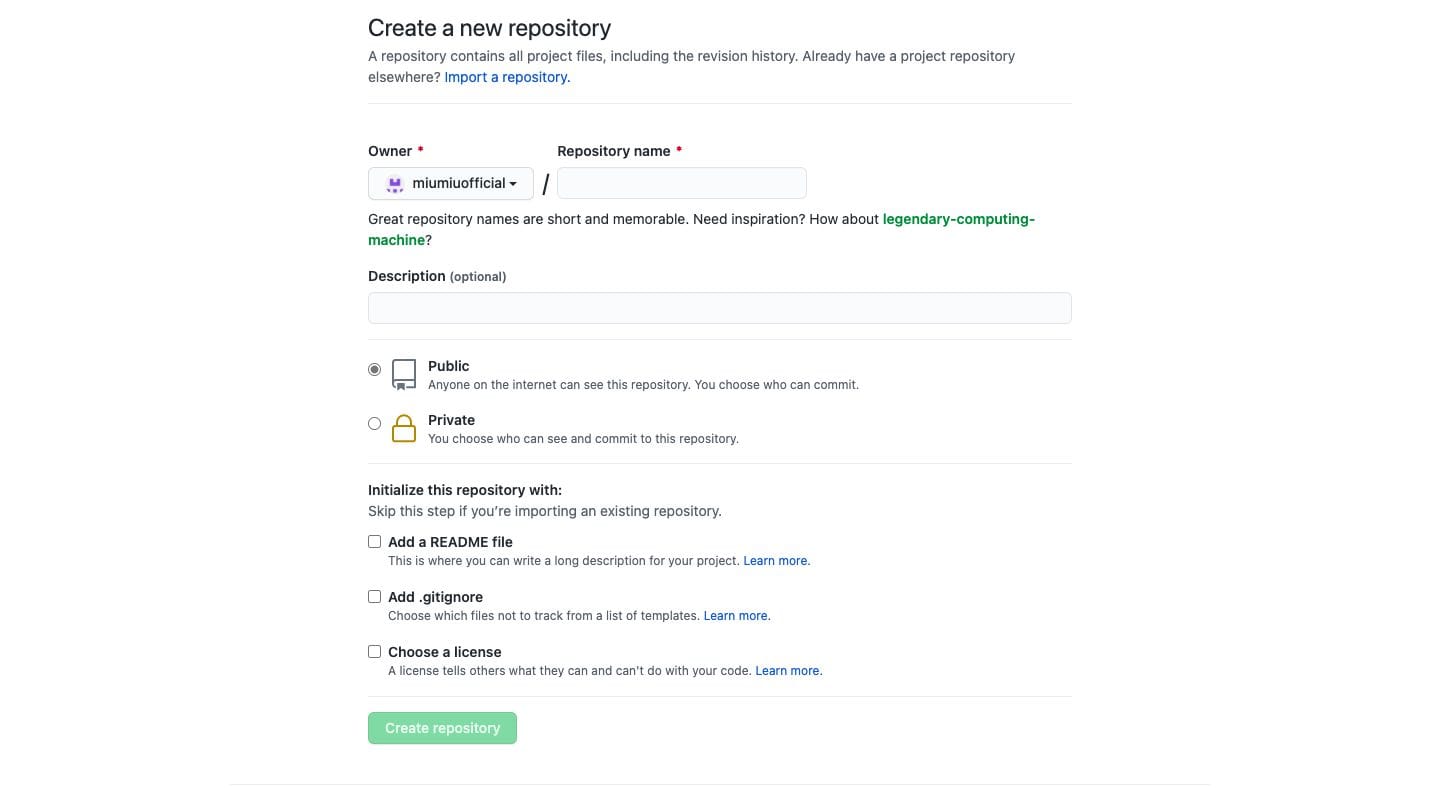Click the Public repository book icon
1440x788 pixels.
(x=403, y=374)
